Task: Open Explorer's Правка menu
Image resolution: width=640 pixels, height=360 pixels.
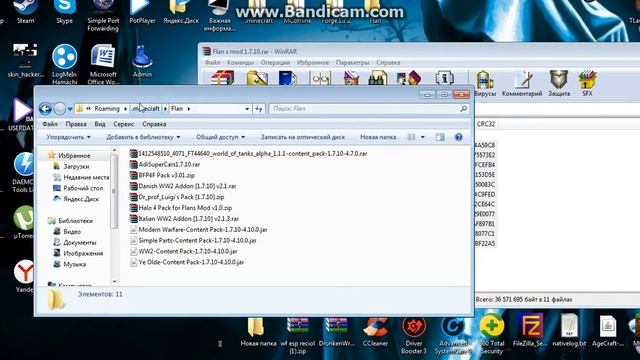Action: tap(76, 124)
